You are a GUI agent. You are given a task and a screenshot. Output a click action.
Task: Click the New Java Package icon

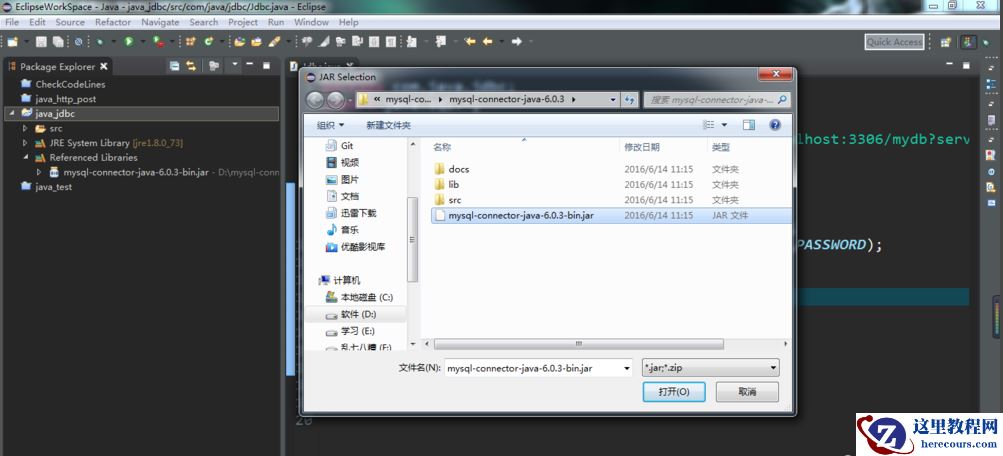pyautogui.click(x=191, y=42)
